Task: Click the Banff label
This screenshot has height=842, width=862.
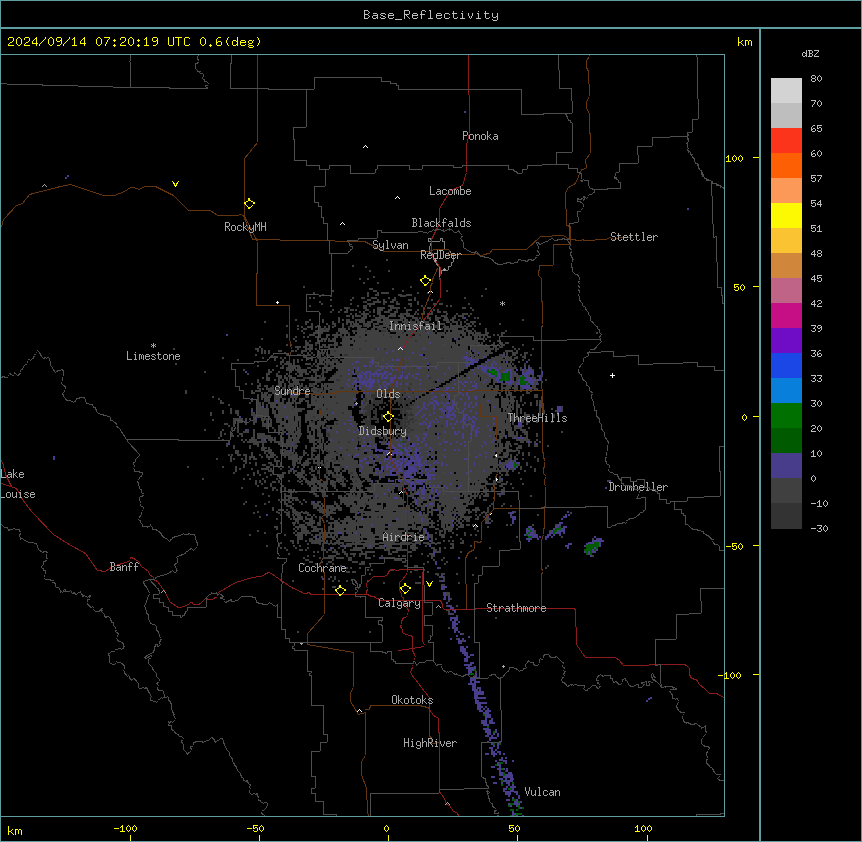Action: (x=124, y=567)
